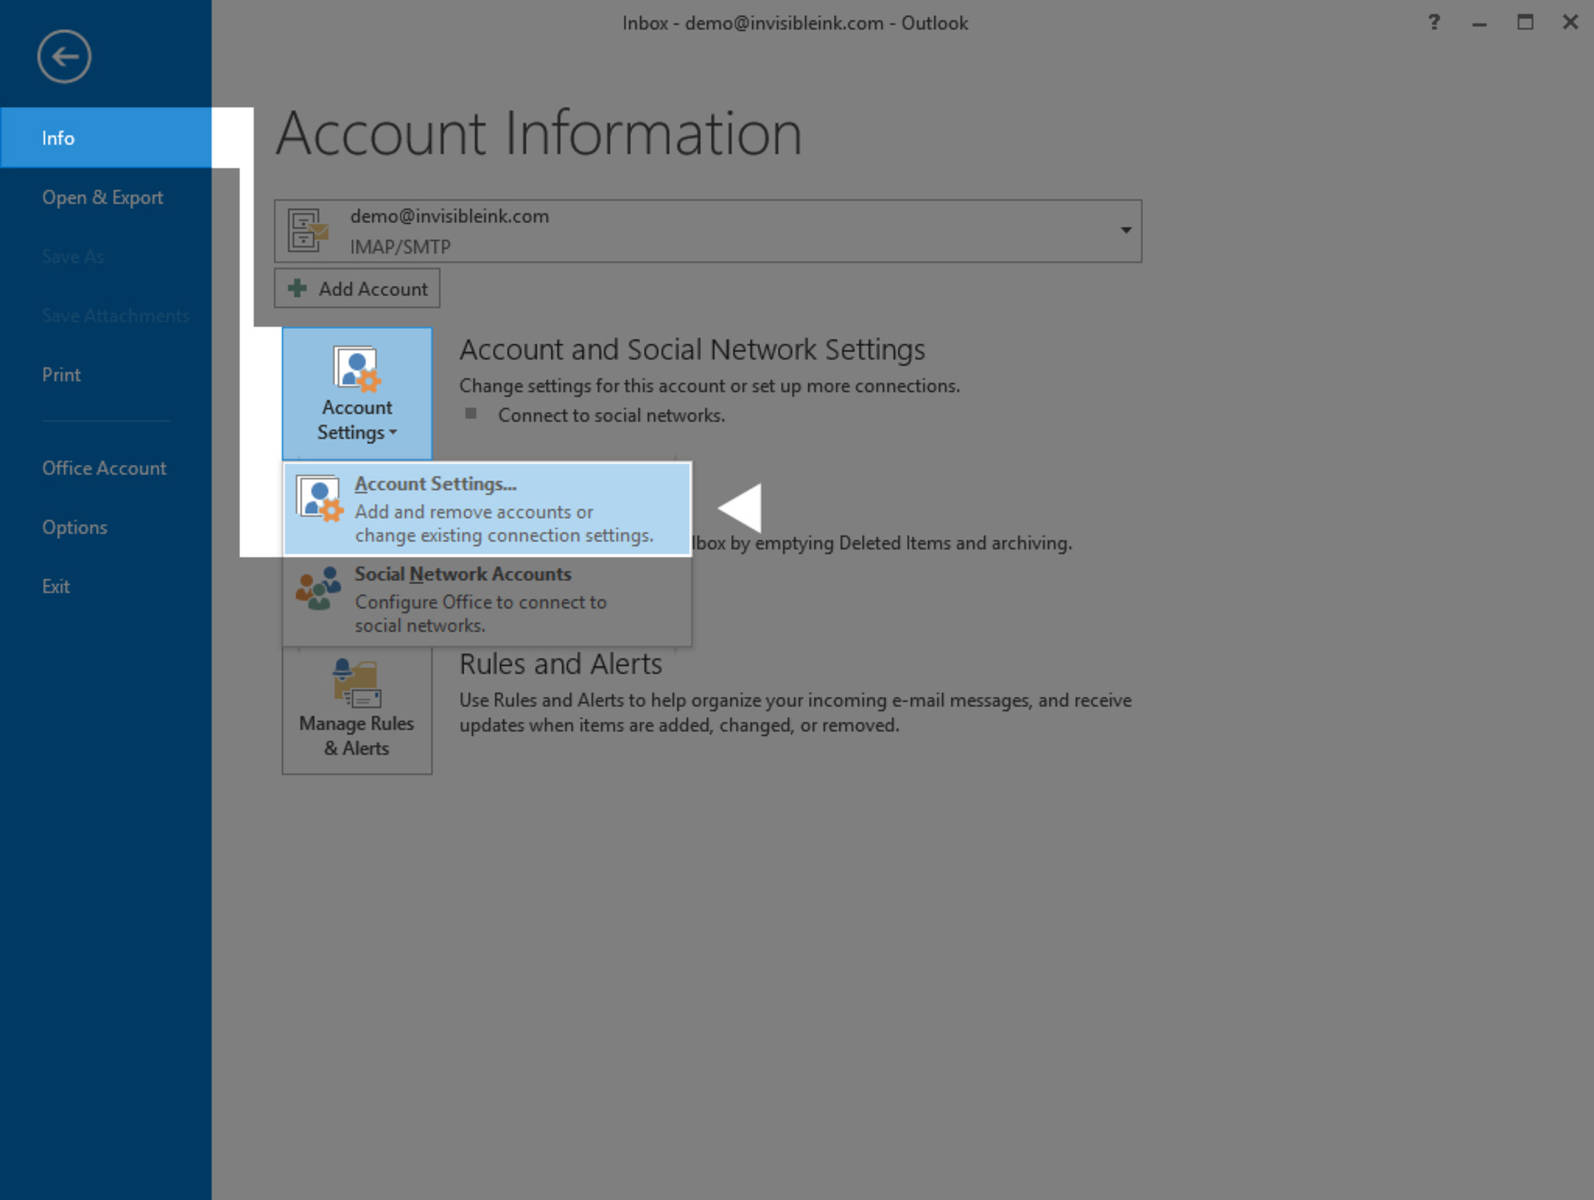
Task: Minimize the Outlook window
Action: pyautogui.click(x=1479, y=22)
